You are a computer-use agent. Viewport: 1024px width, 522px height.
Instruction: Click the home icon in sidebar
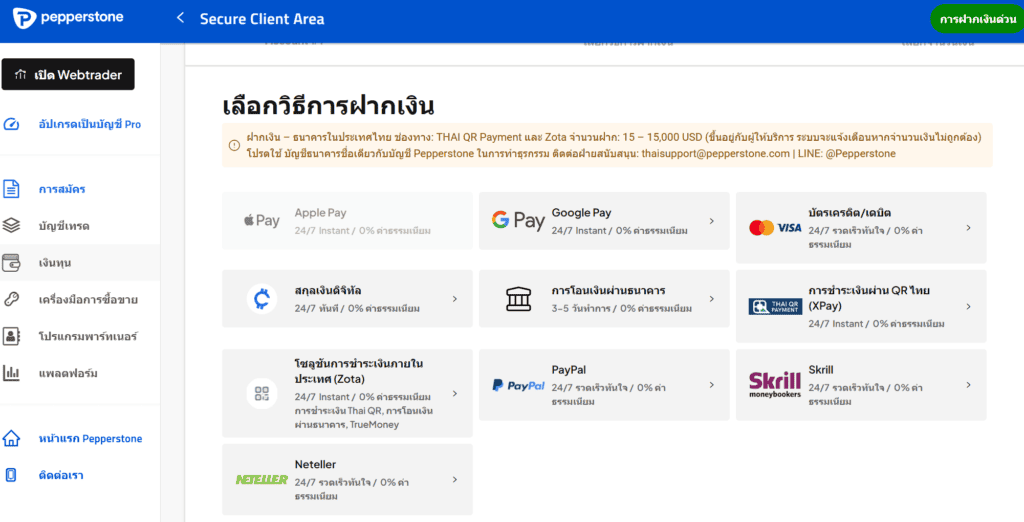tap(11, 438)
